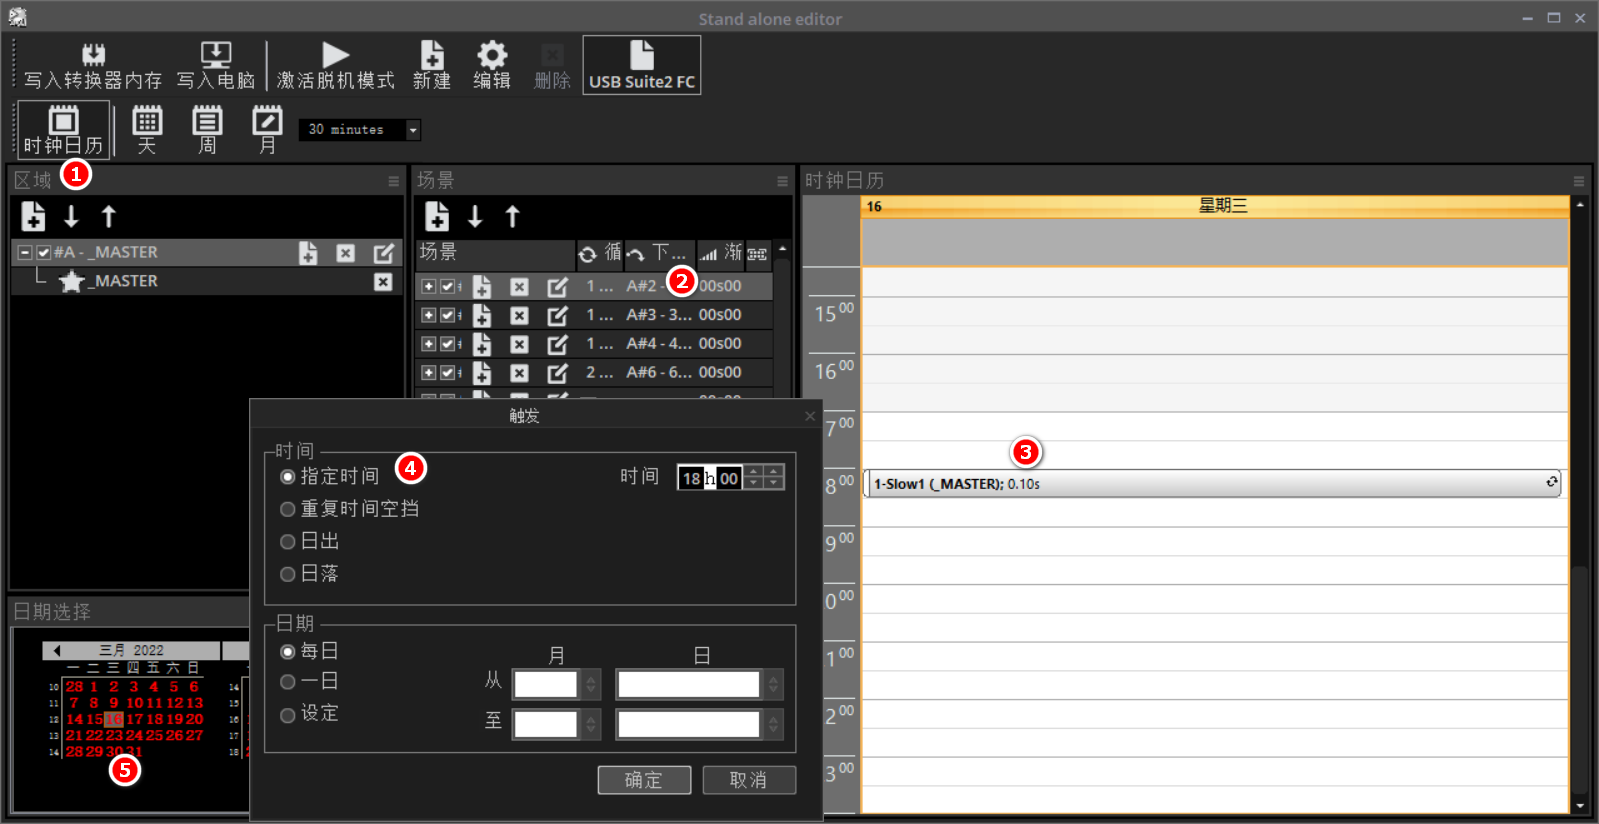Add new zone in 区域 panel
1599x824 pixels.
pos(33,216)
